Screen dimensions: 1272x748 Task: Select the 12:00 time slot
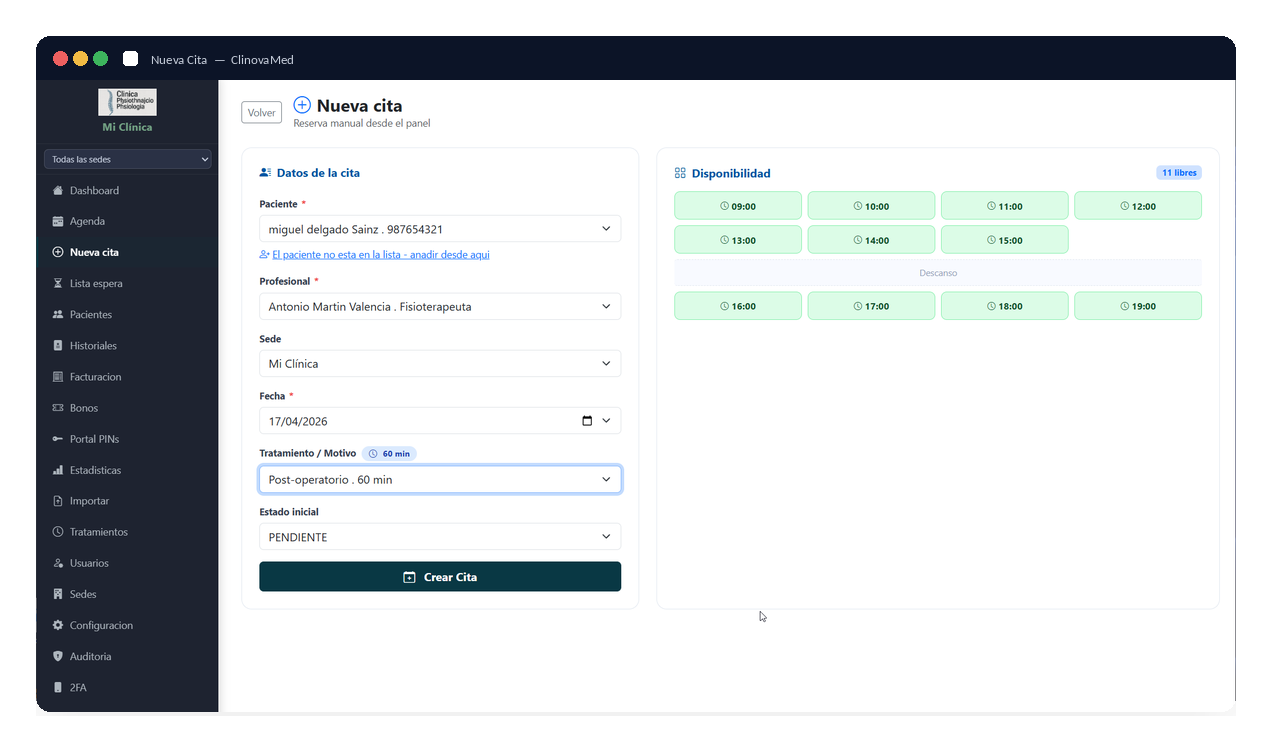click(x=1138, y=206)
